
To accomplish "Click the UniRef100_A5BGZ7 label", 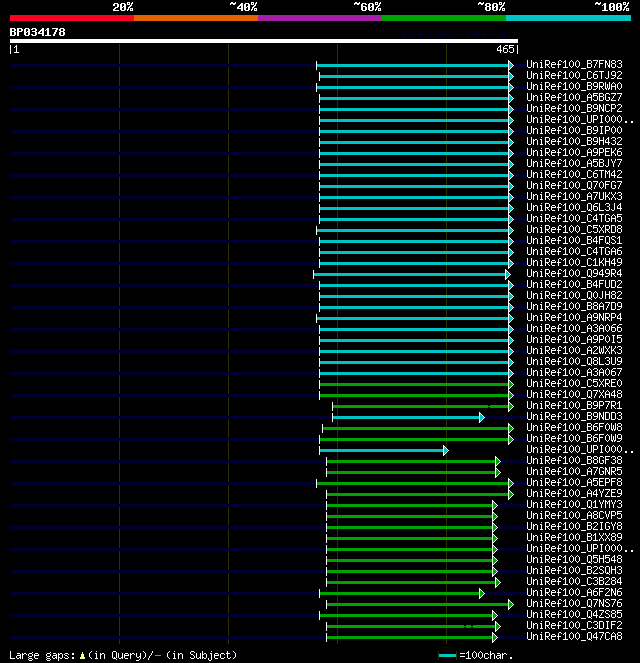I will click(x=574, y=97).
